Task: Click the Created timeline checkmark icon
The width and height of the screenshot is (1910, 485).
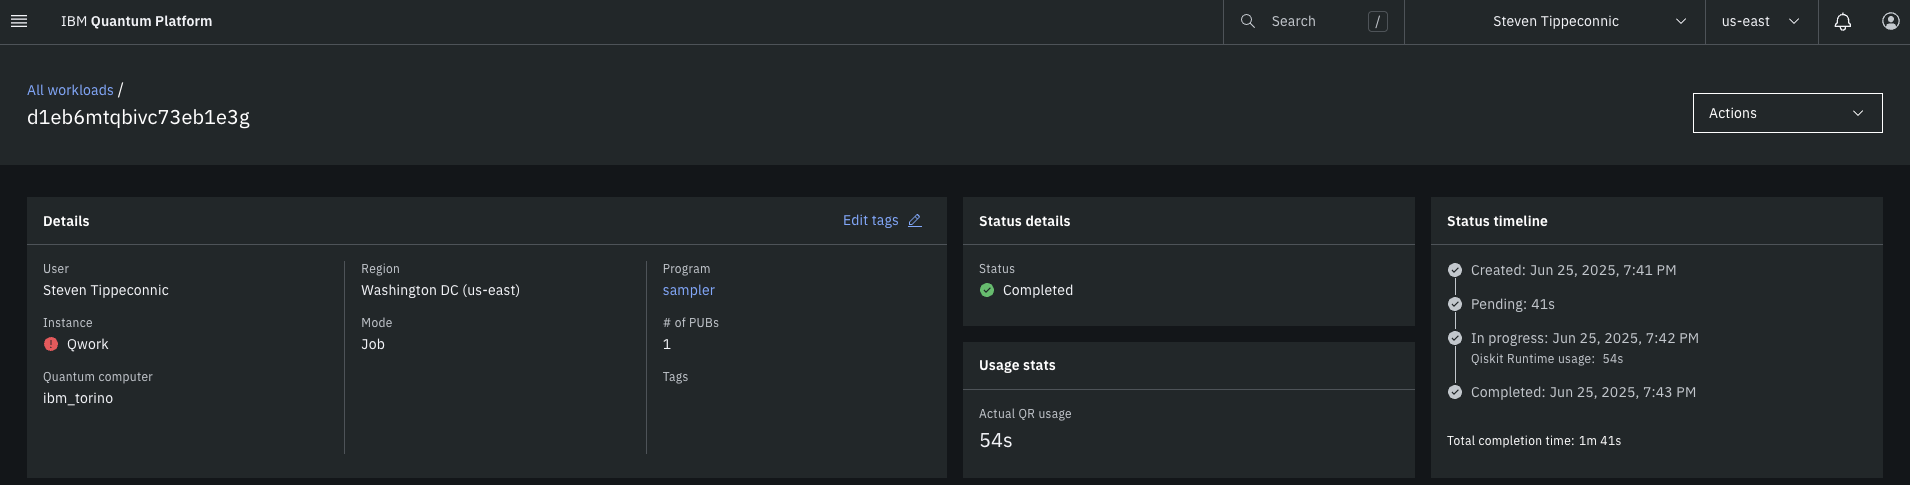Action: click(x=1455, y=270)
